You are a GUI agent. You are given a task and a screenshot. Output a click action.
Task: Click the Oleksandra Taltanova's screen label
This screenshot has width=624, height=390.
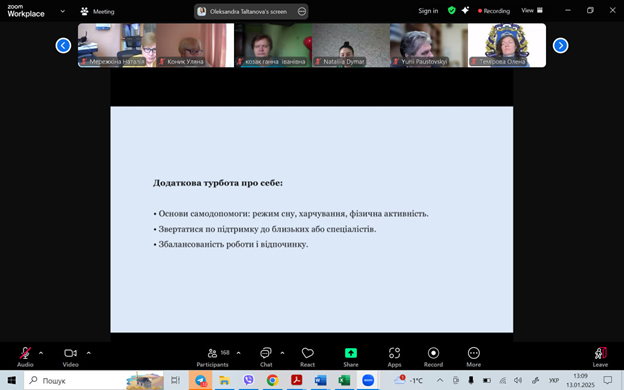pos(248,12)
